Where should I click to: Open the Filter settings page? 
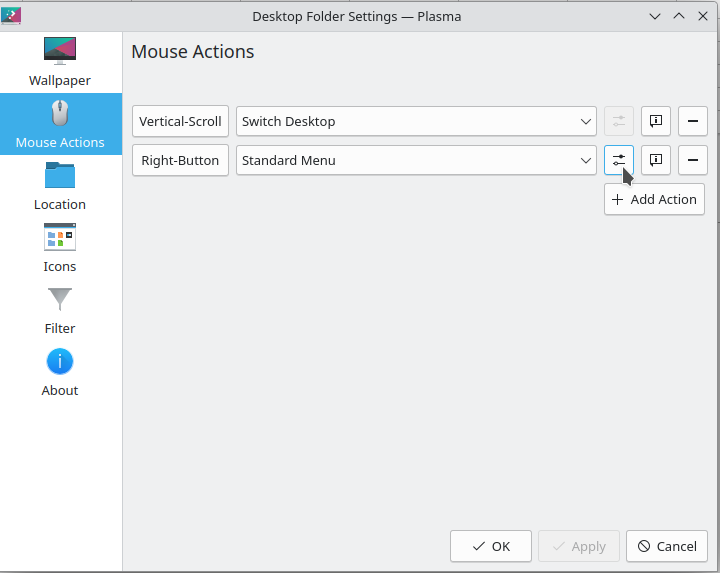point(60,310)
